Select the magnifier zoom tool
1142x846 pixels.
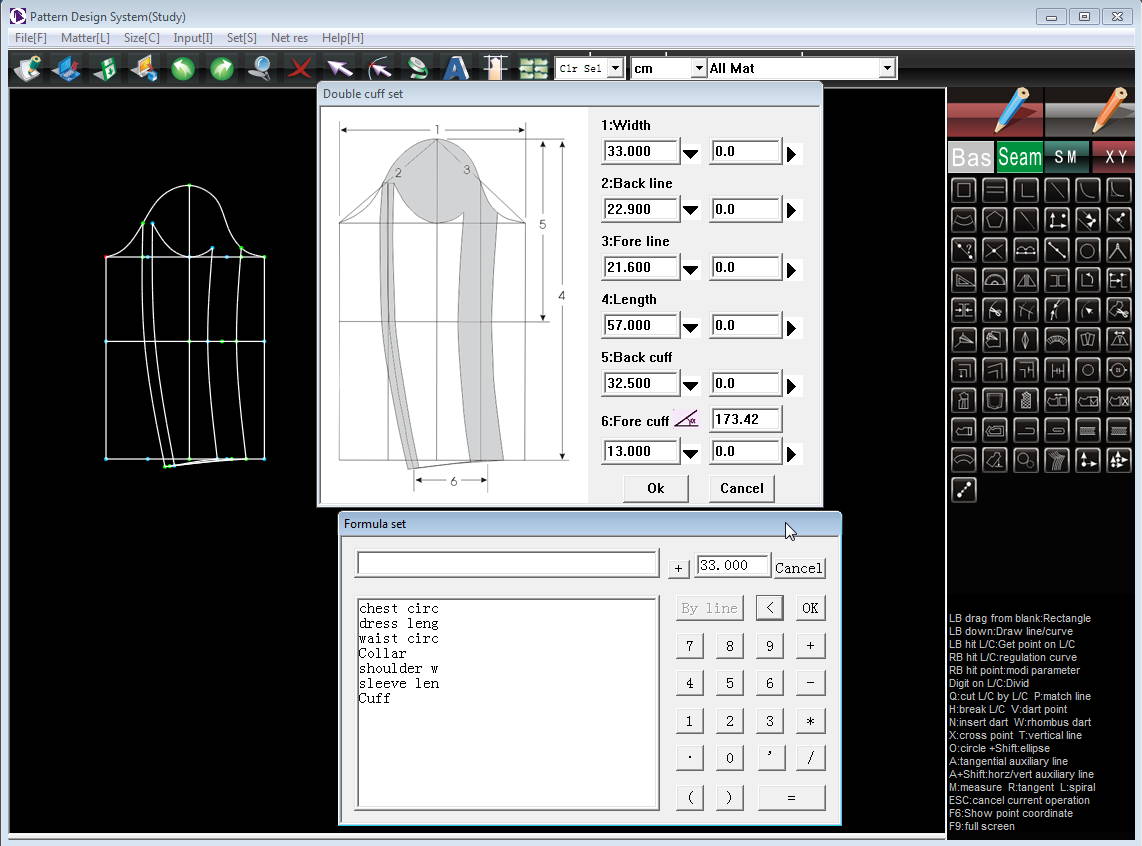pos(260,68)
